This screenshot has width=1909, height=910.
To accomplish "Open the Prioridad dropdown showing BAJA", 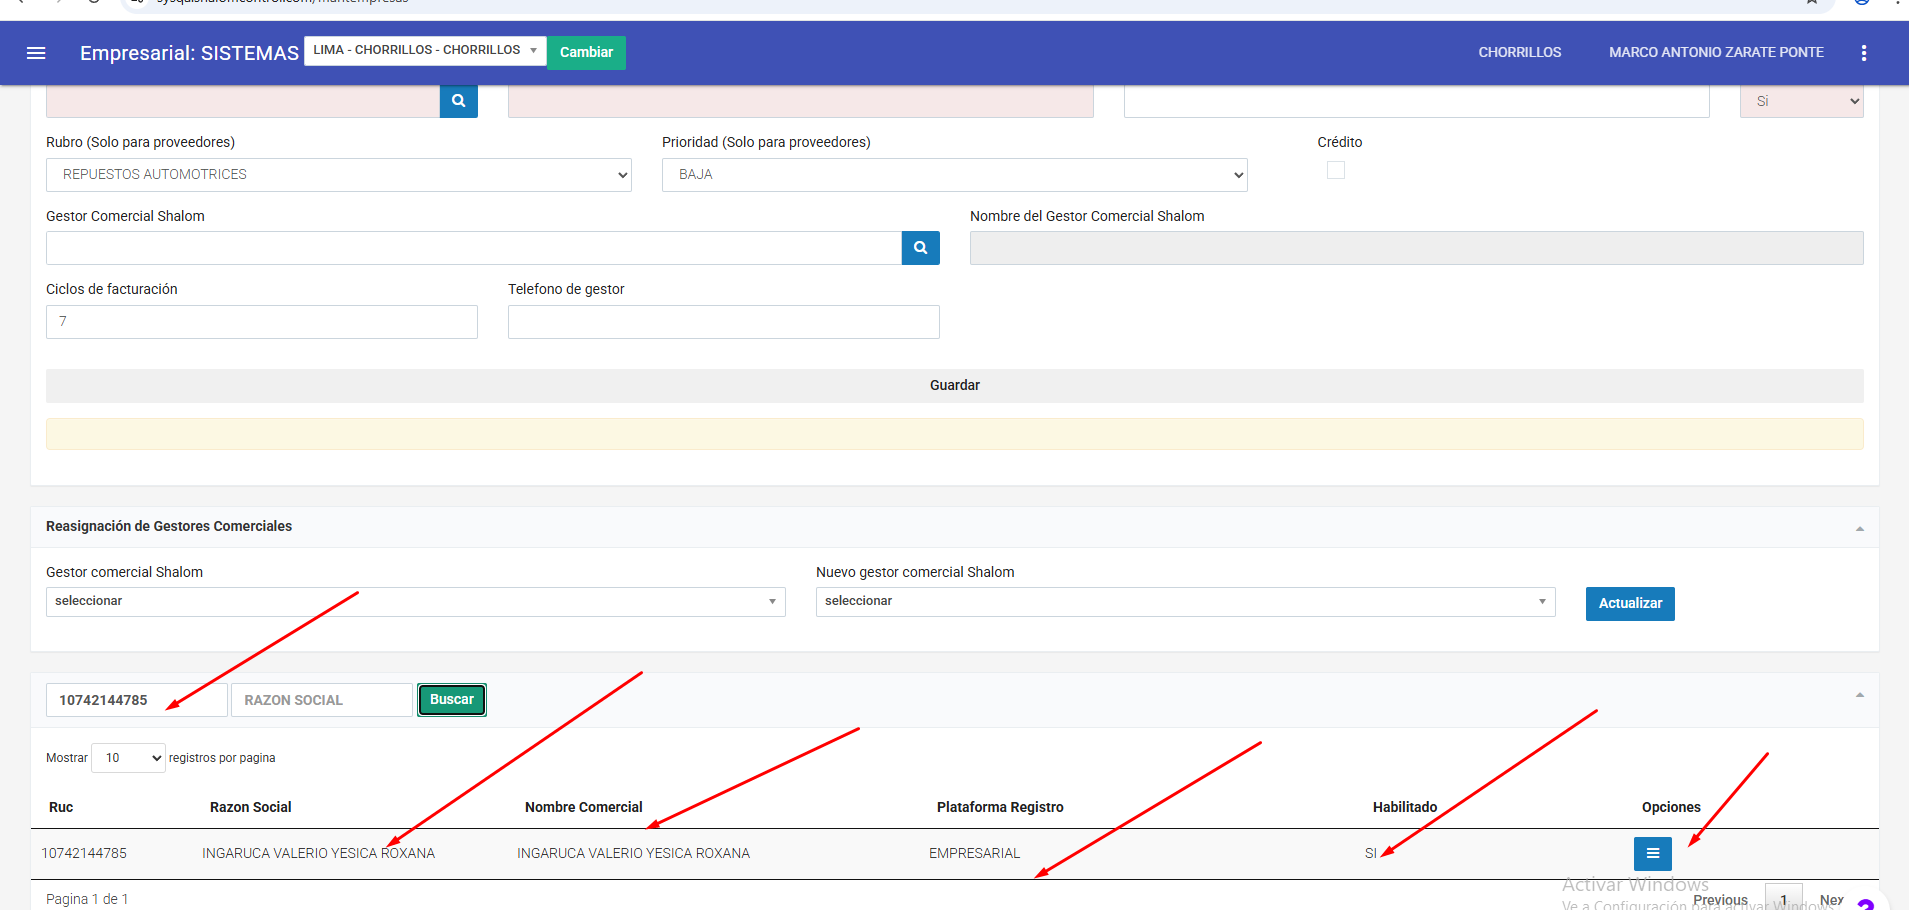I will (x=954, y=175).
